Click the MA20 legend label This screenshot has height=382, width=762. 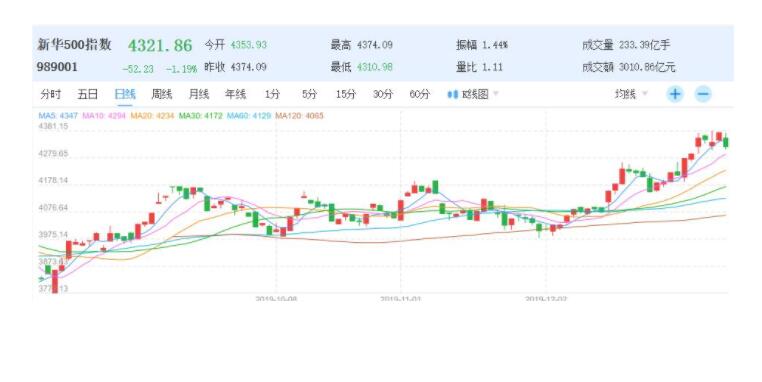click(153, 116)
